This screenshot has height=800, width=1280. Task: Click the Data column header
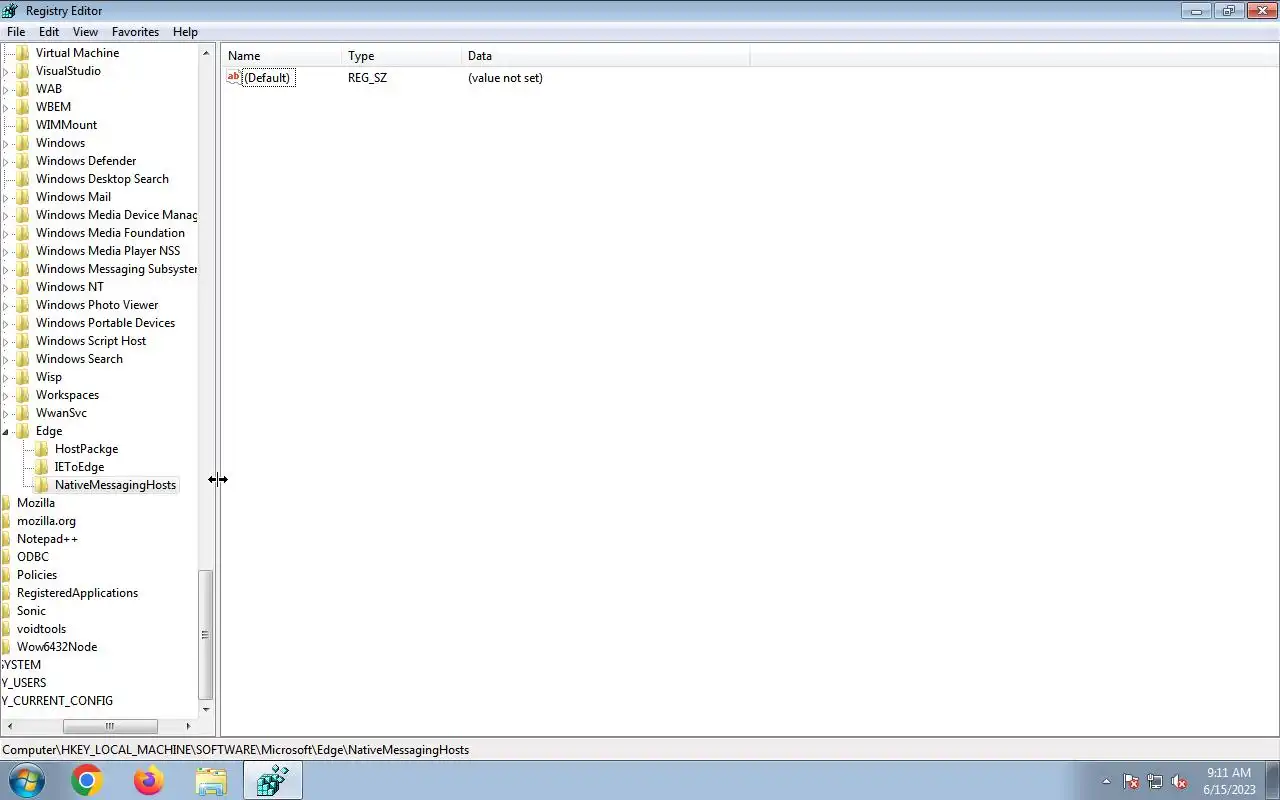[606, 56]
